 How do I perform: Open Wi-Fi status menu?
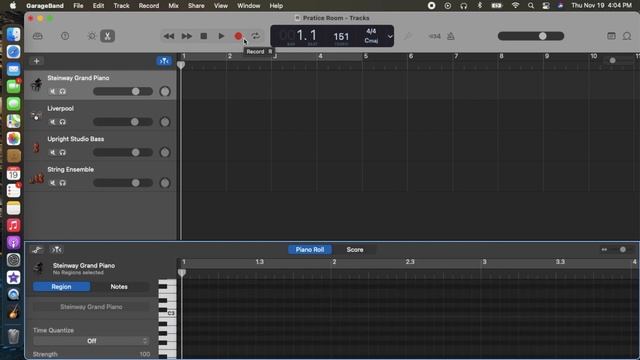tap(516, 6)
